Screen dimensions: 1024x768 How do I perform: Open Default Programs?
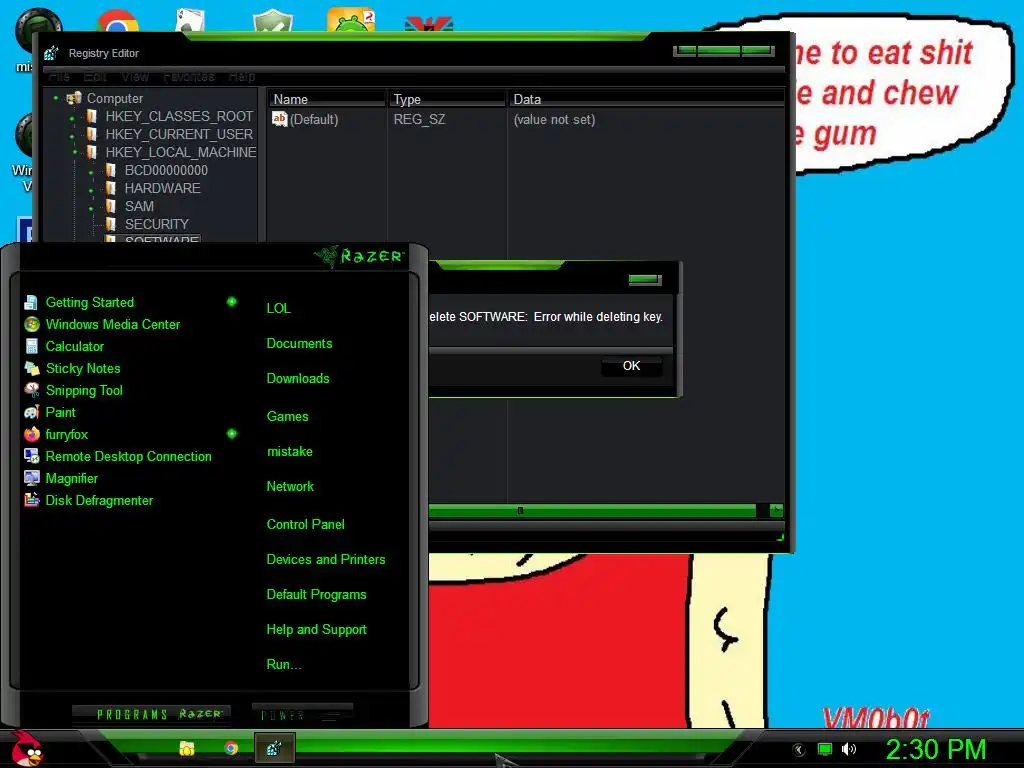(316, 595)
